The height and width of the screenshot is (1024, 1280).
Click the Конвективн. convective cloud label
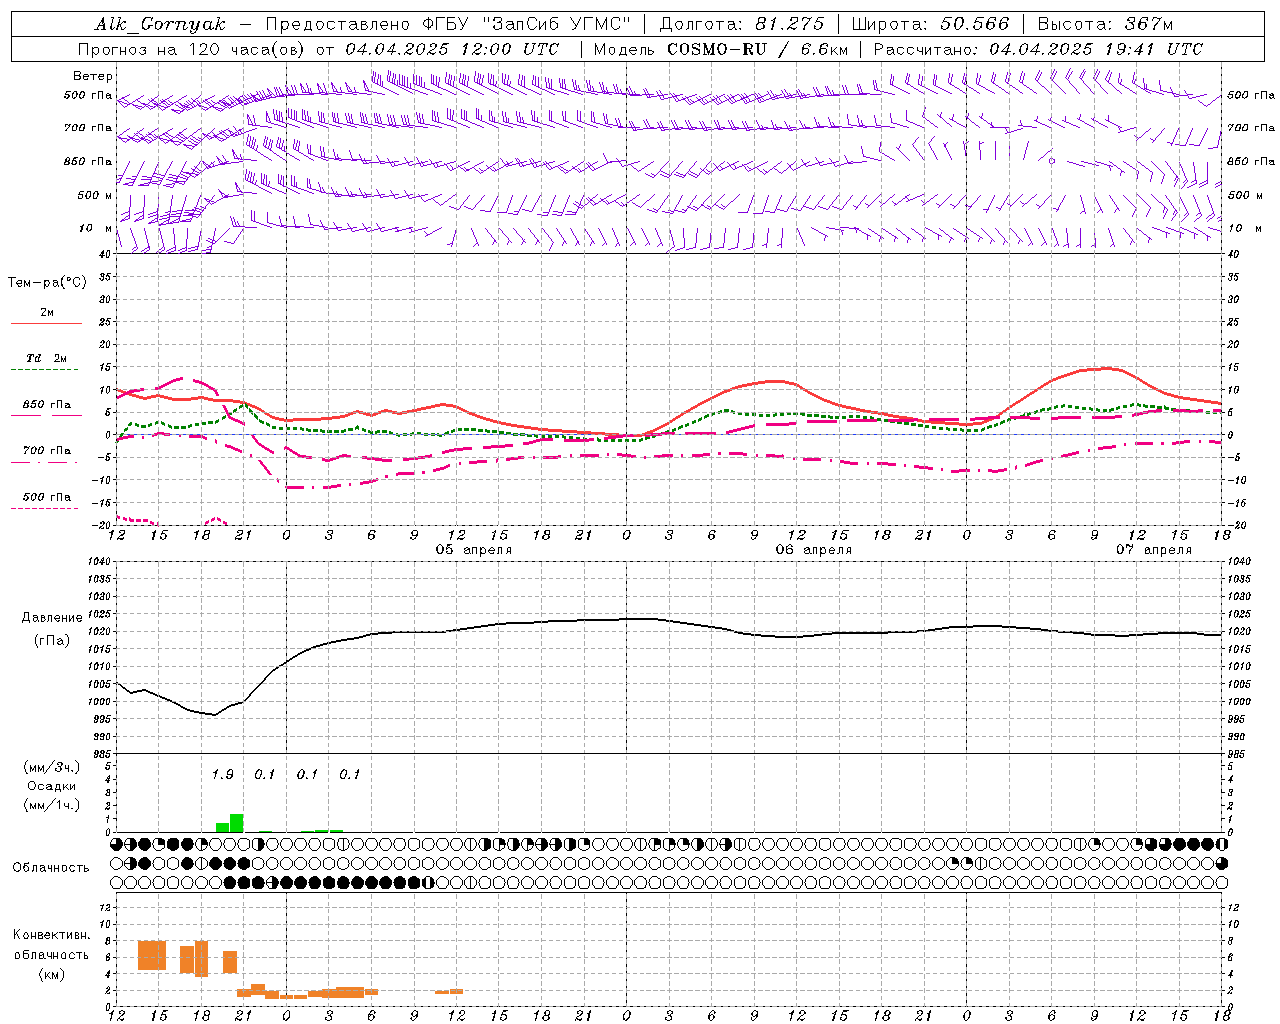coord(52,935)
